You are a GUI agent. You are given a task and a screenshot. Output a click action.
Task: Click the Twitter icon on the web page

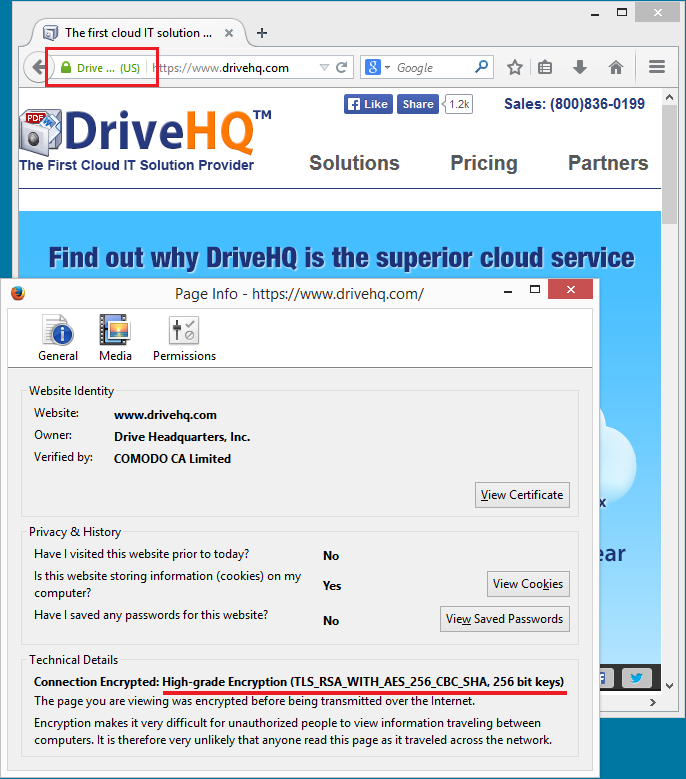[636, 678]
